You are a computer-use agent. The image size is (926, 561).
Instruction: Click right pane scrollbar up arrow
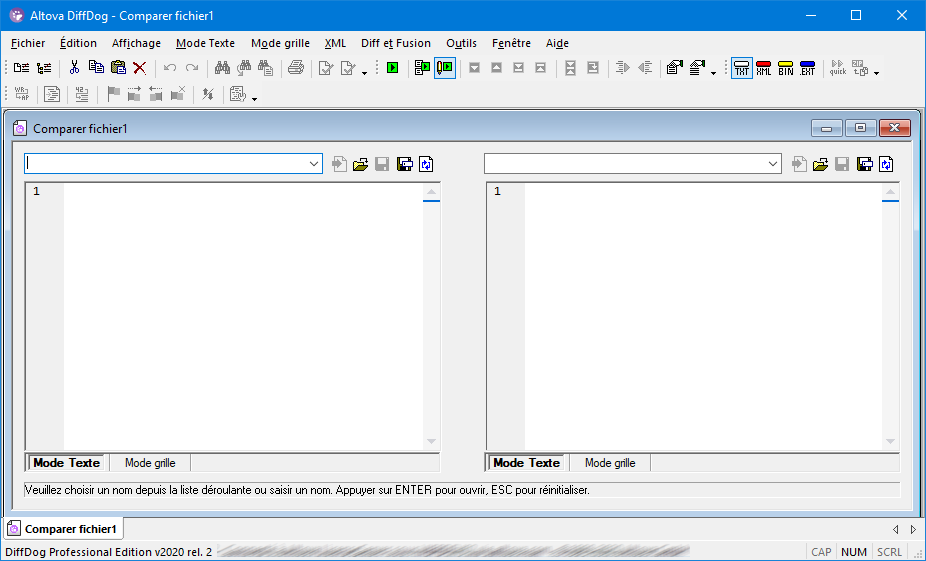coord(891,192)
